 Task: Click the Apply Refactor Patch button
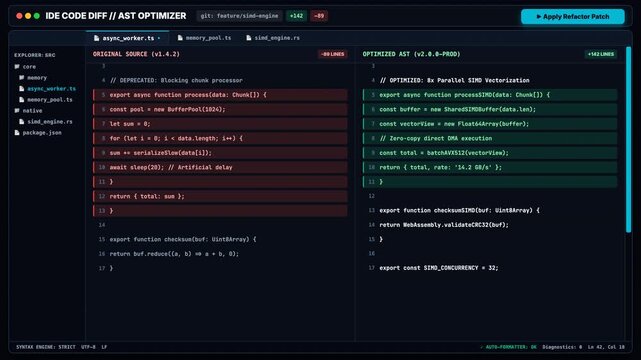[573, 16]
